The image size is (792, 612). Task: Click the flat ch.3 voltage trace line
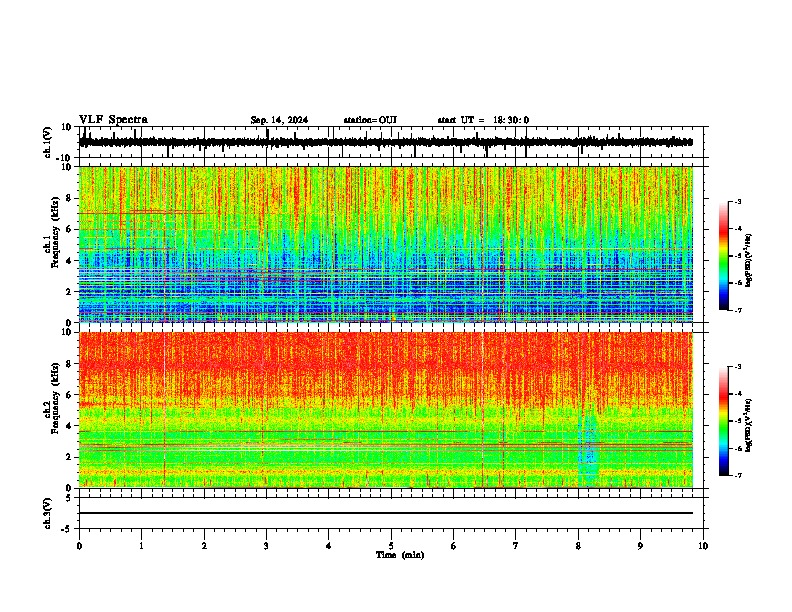point(386,513)
